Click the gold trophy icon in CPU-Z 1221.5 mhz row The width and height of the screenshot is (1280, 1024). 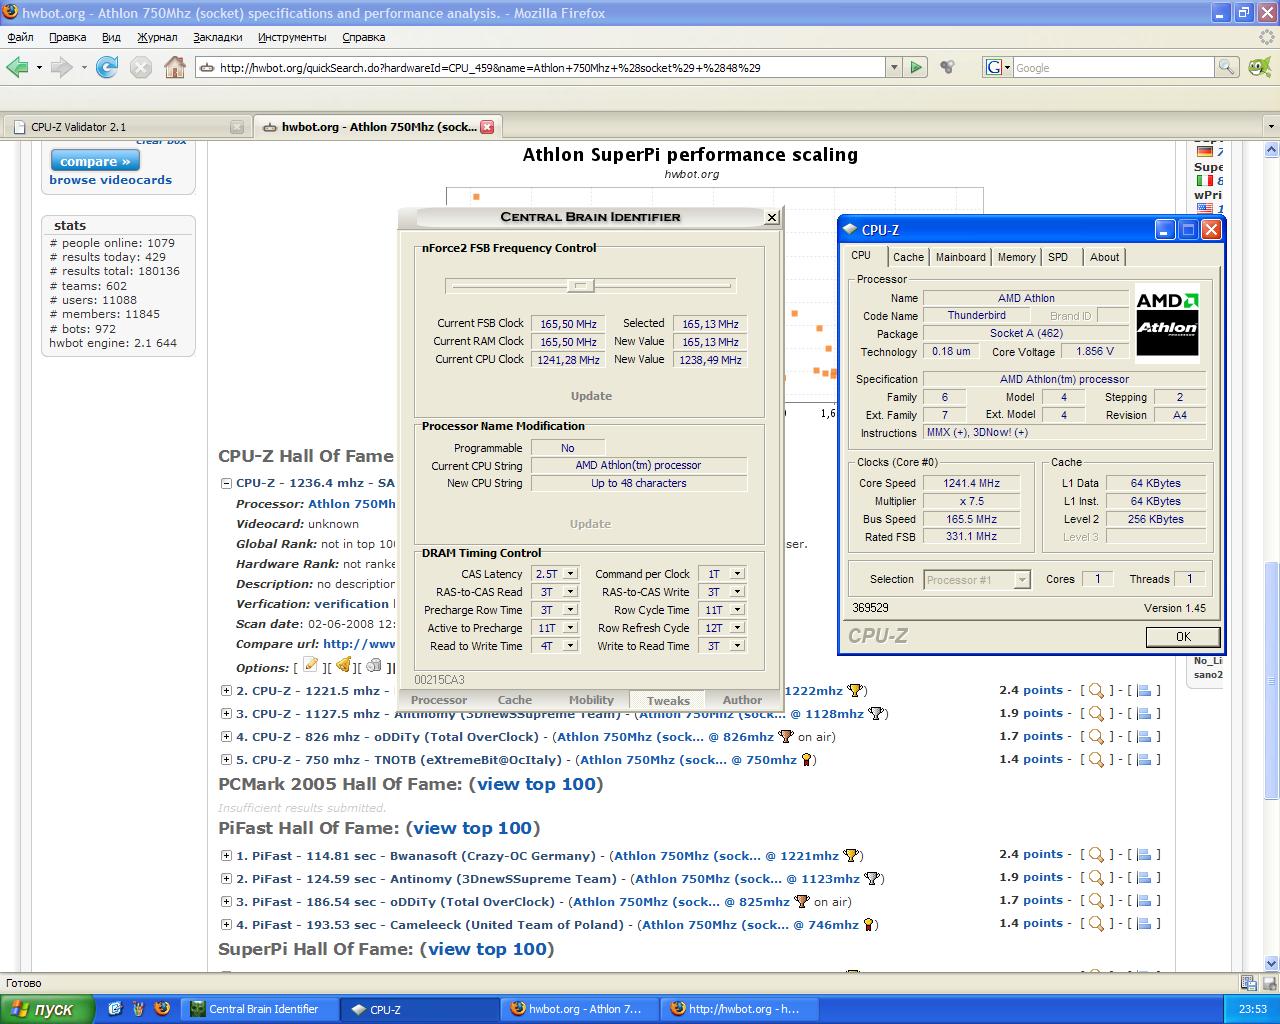click(854, 690)
